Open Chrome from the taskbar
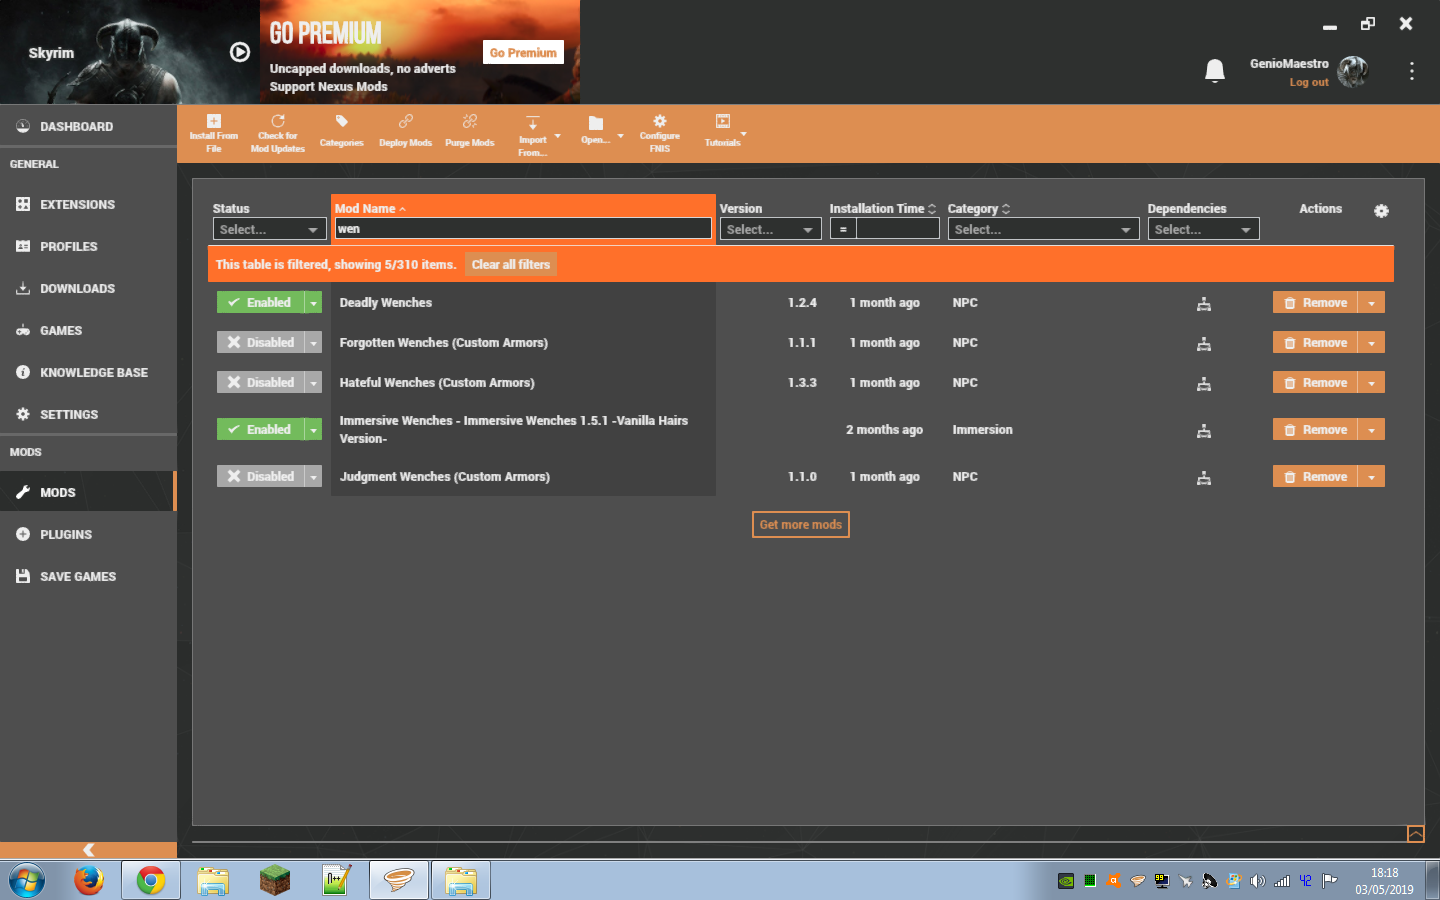1440x900 pixels. click(151, 880)
